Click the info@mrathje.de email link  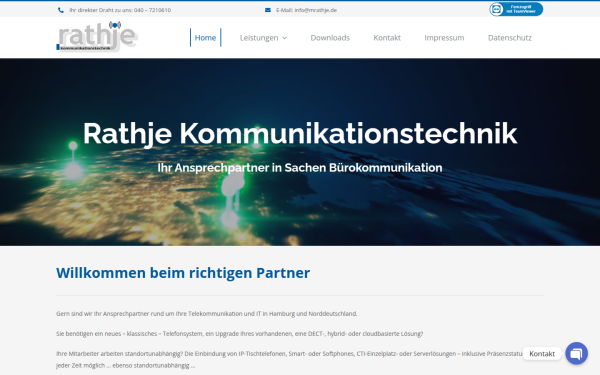coord(316,10)
